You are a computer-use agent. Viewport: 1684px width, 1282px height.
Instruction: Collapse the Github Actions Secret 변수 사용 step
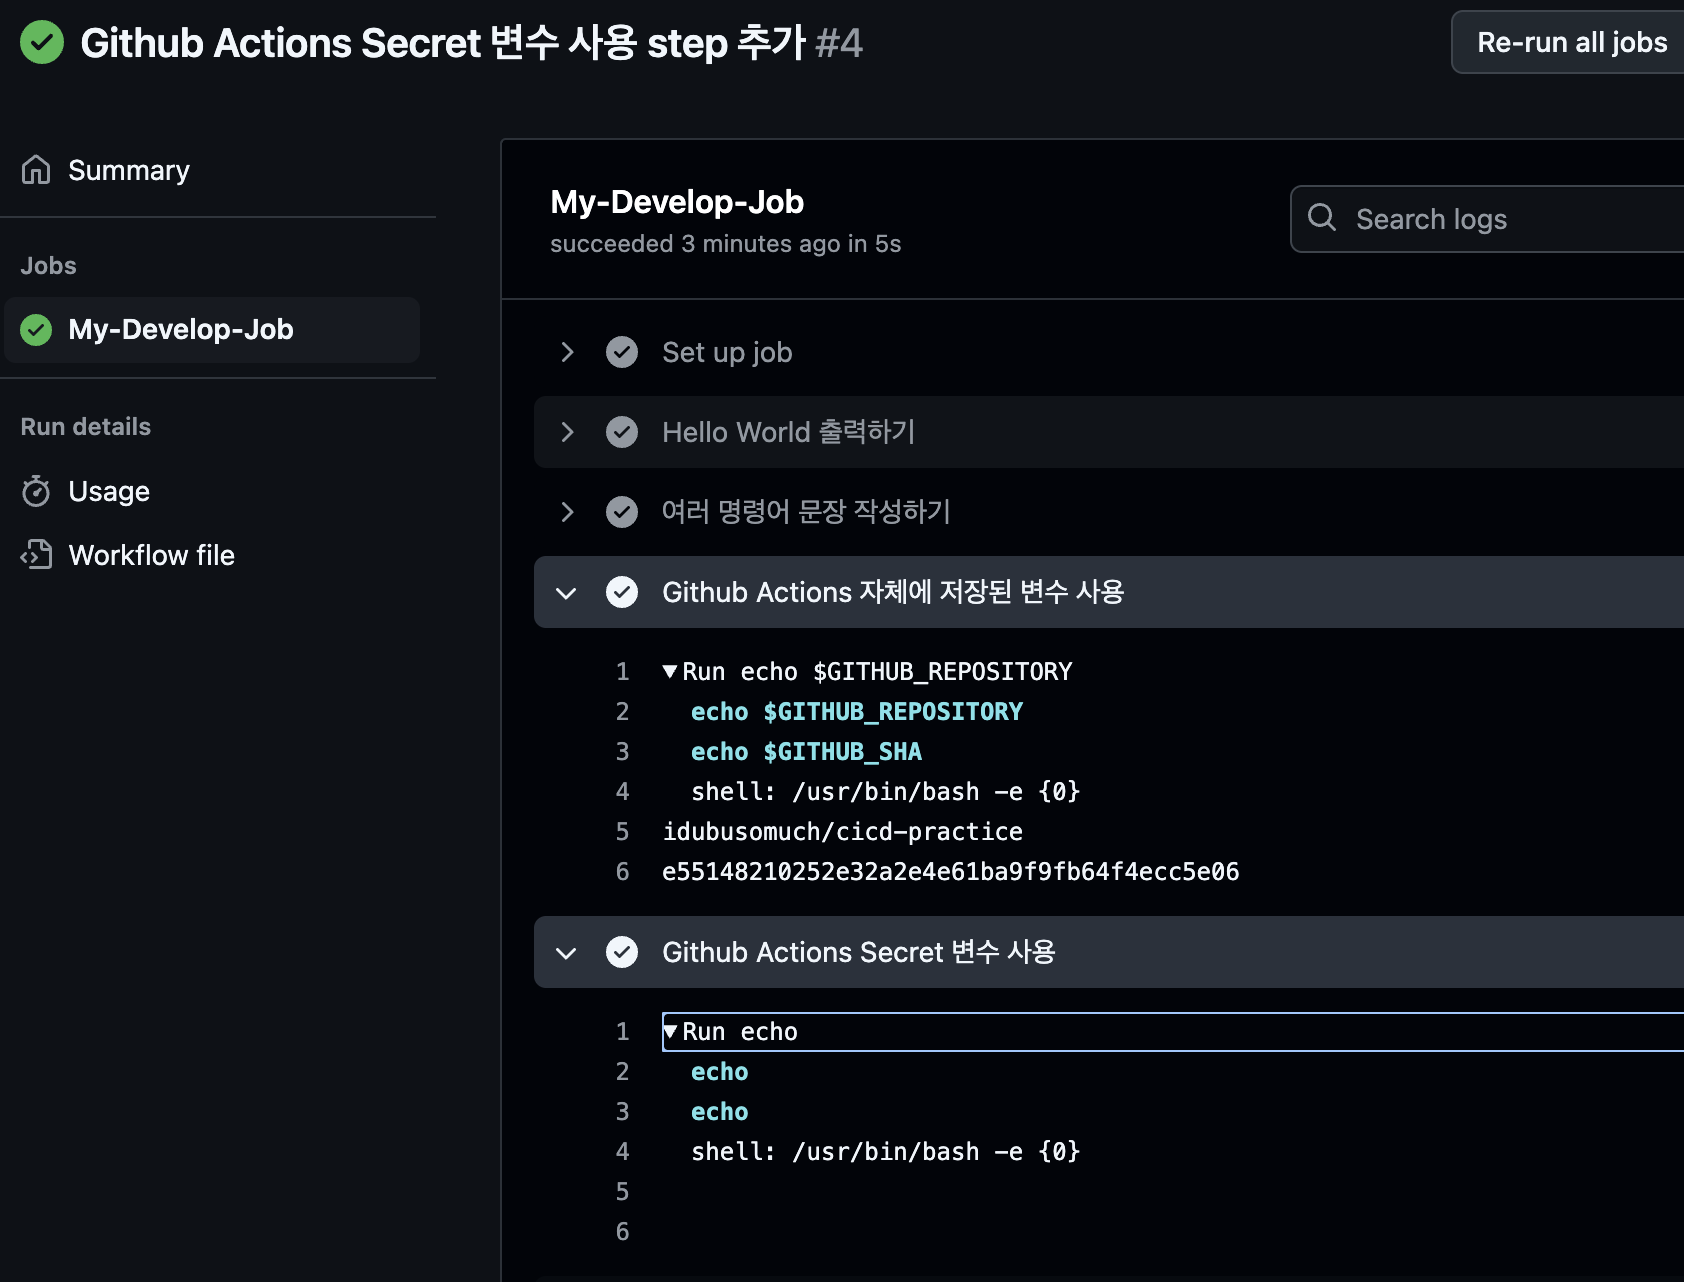click(x=566, y=953)
